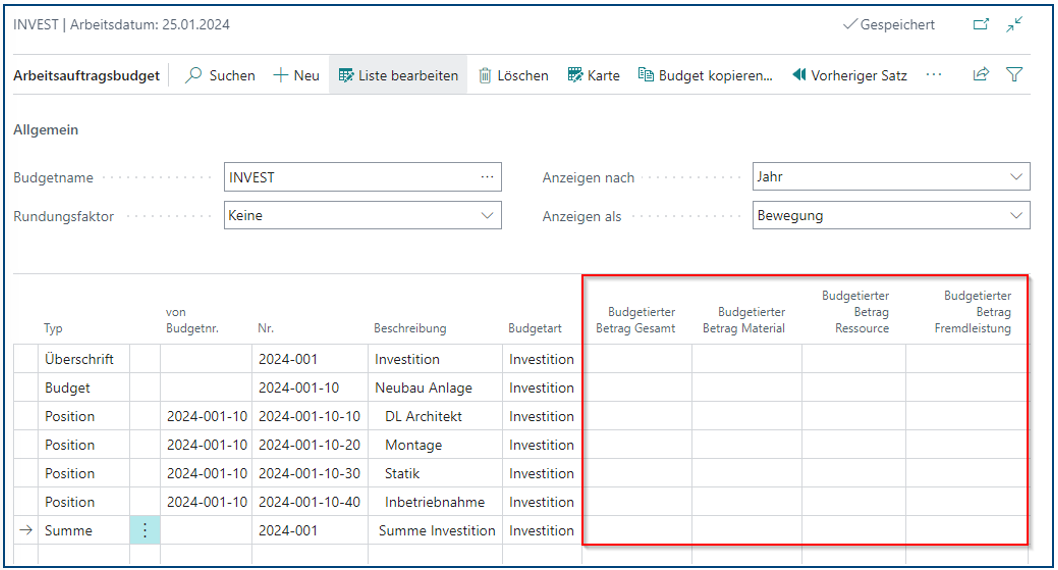Click the Arbeitsauftragsbudget page title
Image resolution: width=1058 pixels, height=570 pixels.
click(x=86, y=76)
